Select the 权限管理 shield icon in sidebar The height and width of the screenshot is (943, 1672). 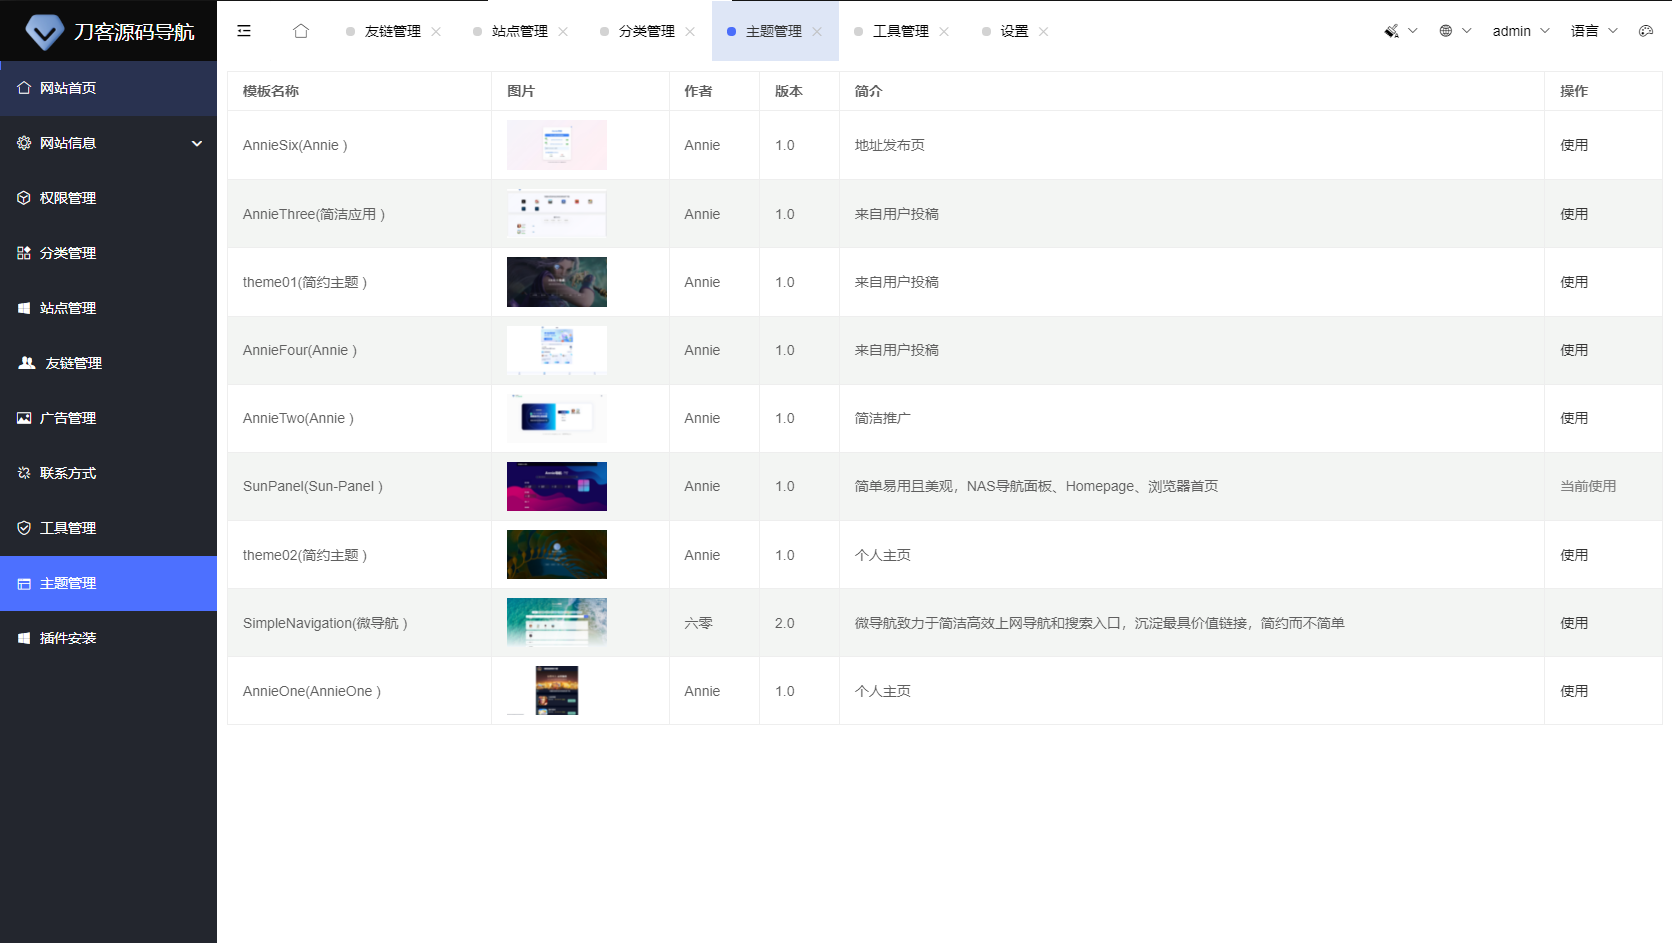tap(24, 197)
